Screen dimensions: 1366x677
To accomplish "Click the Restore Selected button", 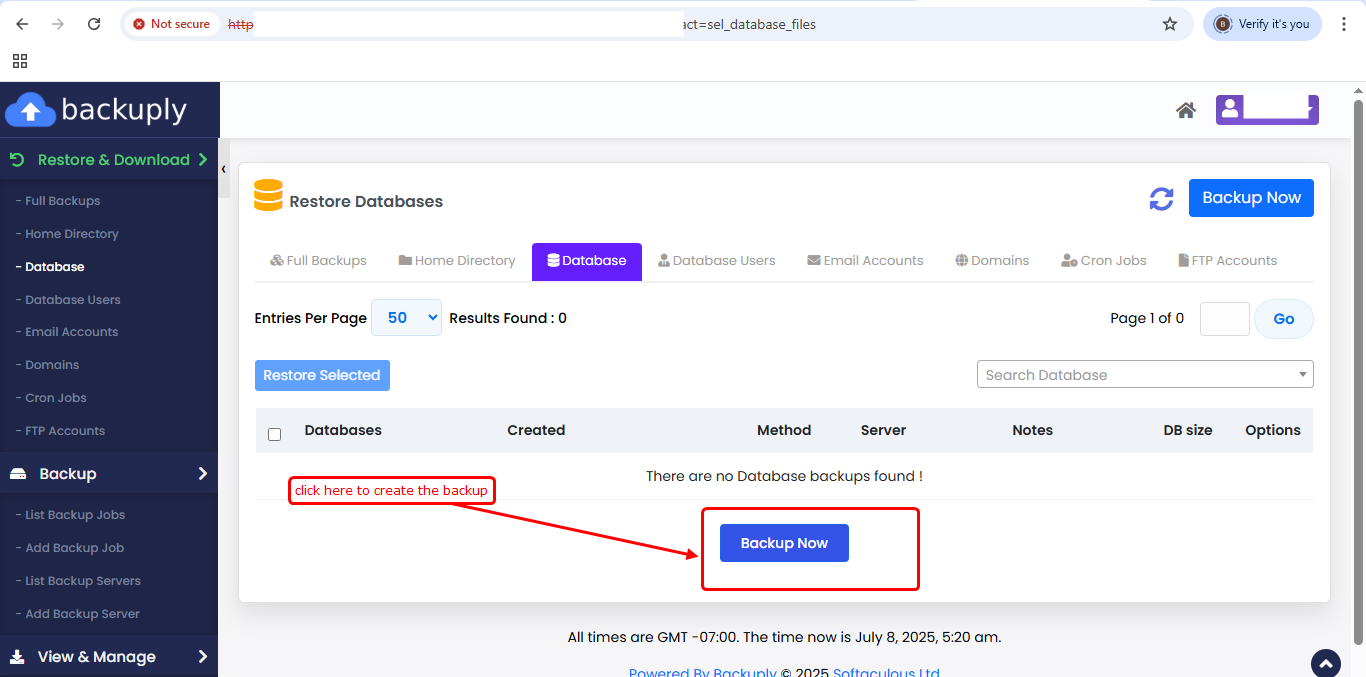I will coord(322,375).
